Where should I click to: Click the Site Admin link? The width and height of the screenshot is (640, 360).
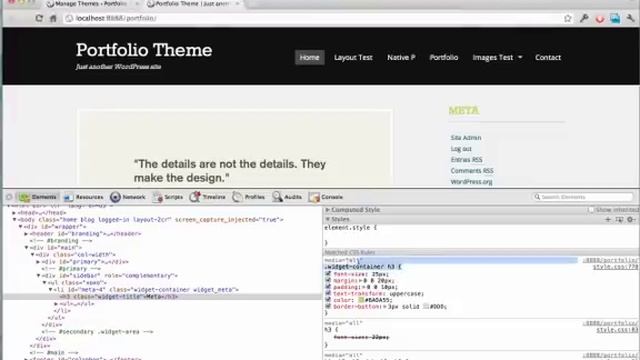tap(466, 138)
